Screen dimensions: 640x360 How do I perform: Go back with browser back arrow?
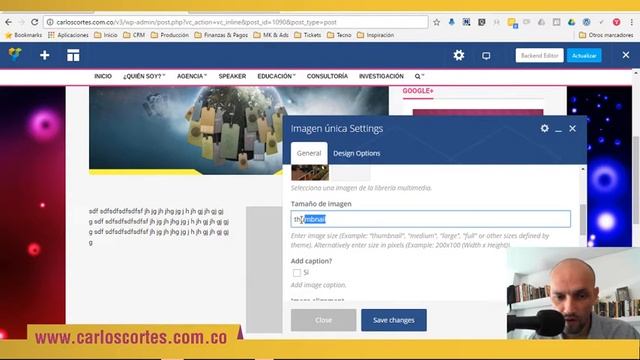pyautogui.click(x=9, y=22)
